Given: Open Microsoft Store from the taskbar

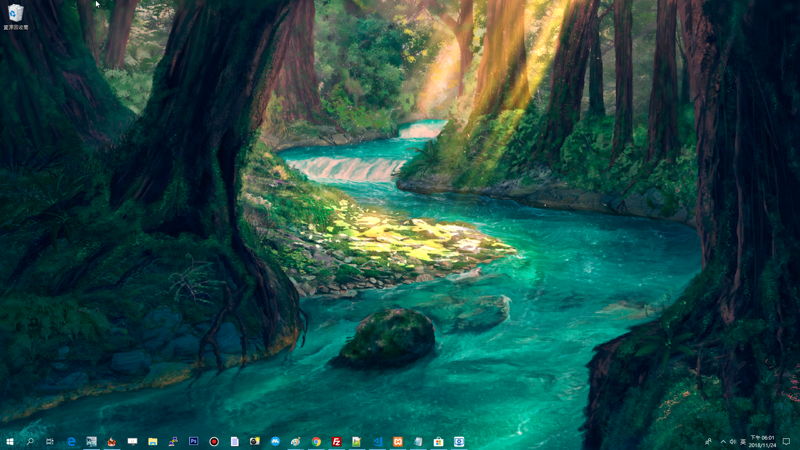Looking at the screenshot, I should tap(438, 441).
